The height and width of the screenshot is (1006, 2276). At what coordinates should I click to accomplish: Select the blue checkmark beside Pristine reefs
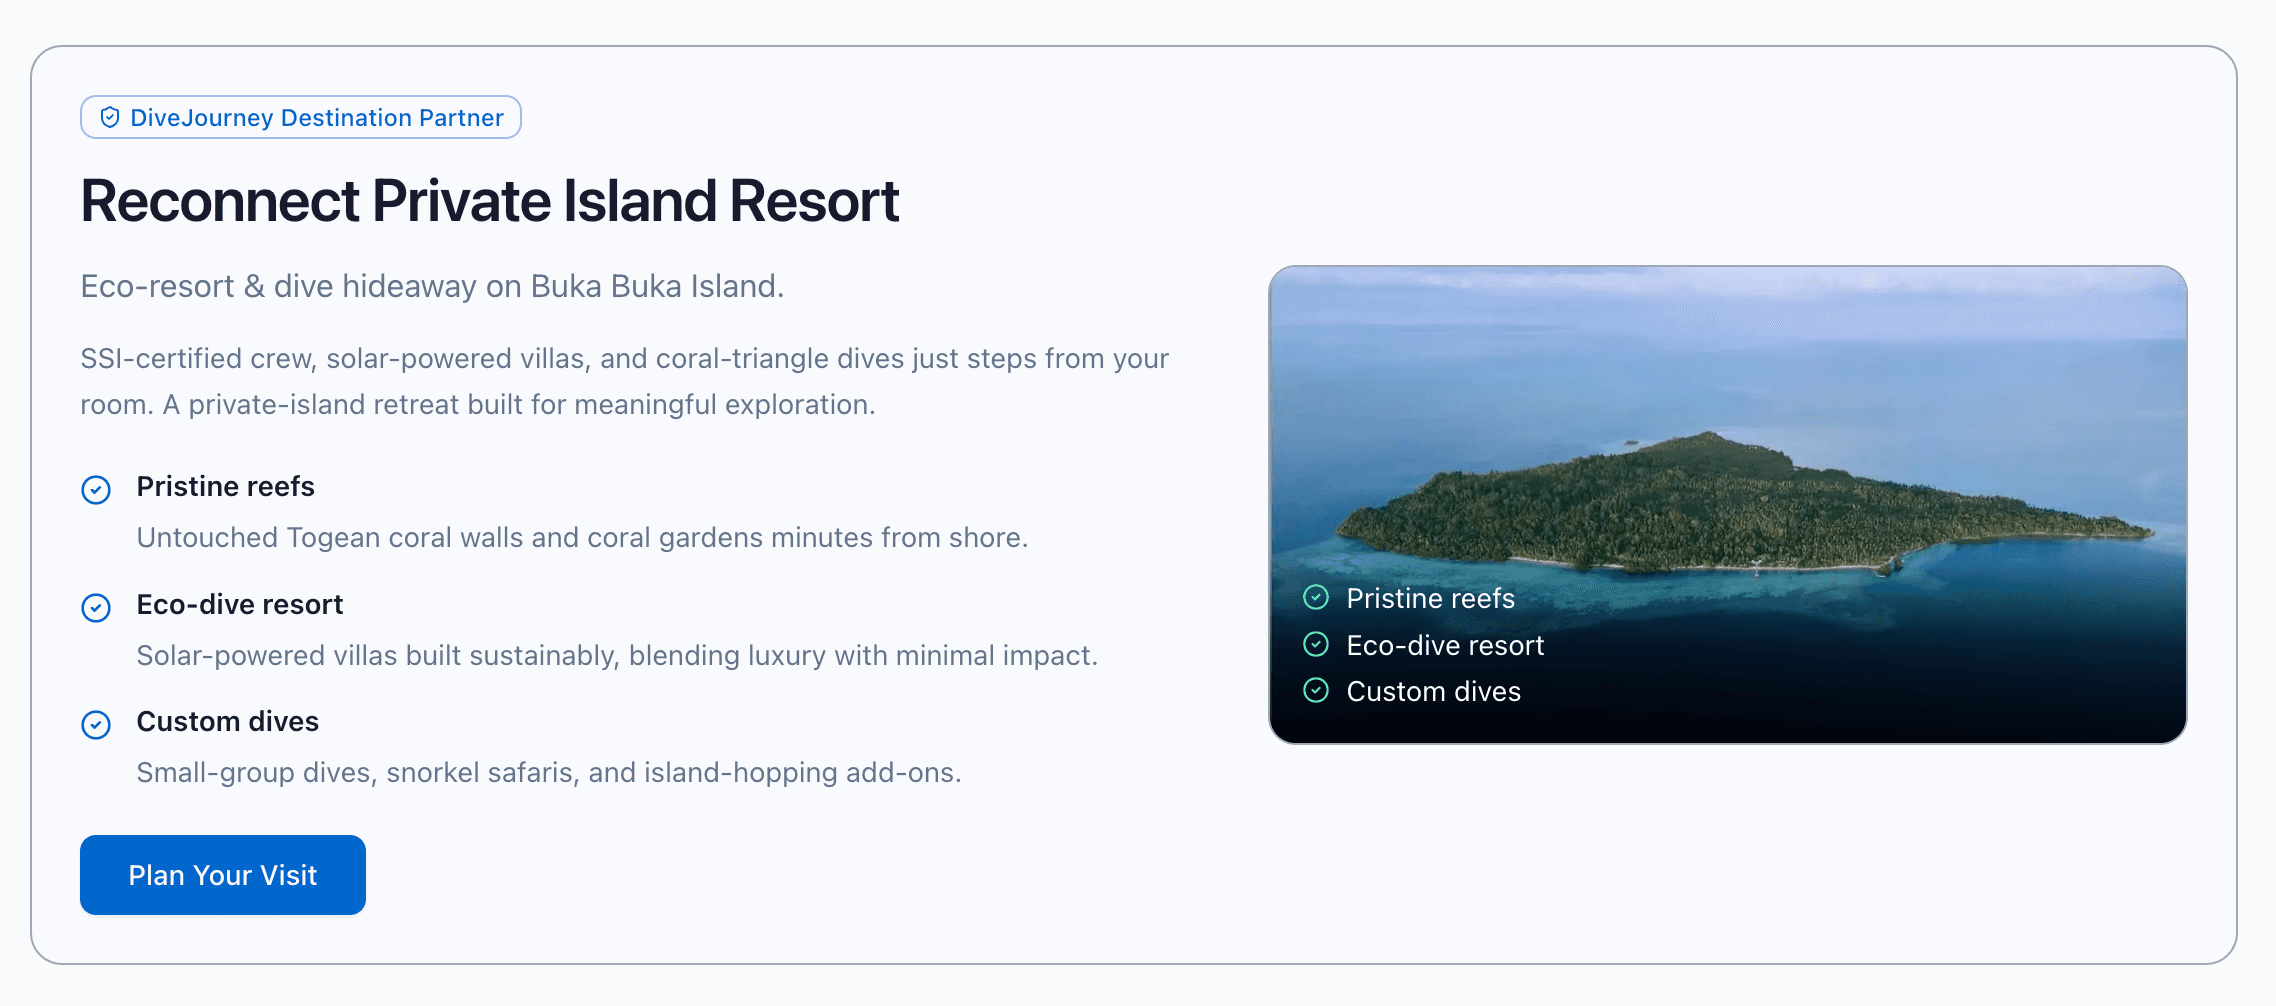pos(96,490)
